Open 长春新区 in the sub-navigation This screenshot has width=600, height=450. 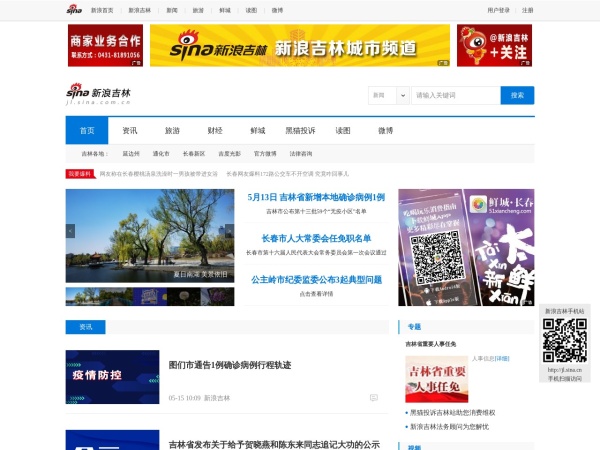click(194, 154)
